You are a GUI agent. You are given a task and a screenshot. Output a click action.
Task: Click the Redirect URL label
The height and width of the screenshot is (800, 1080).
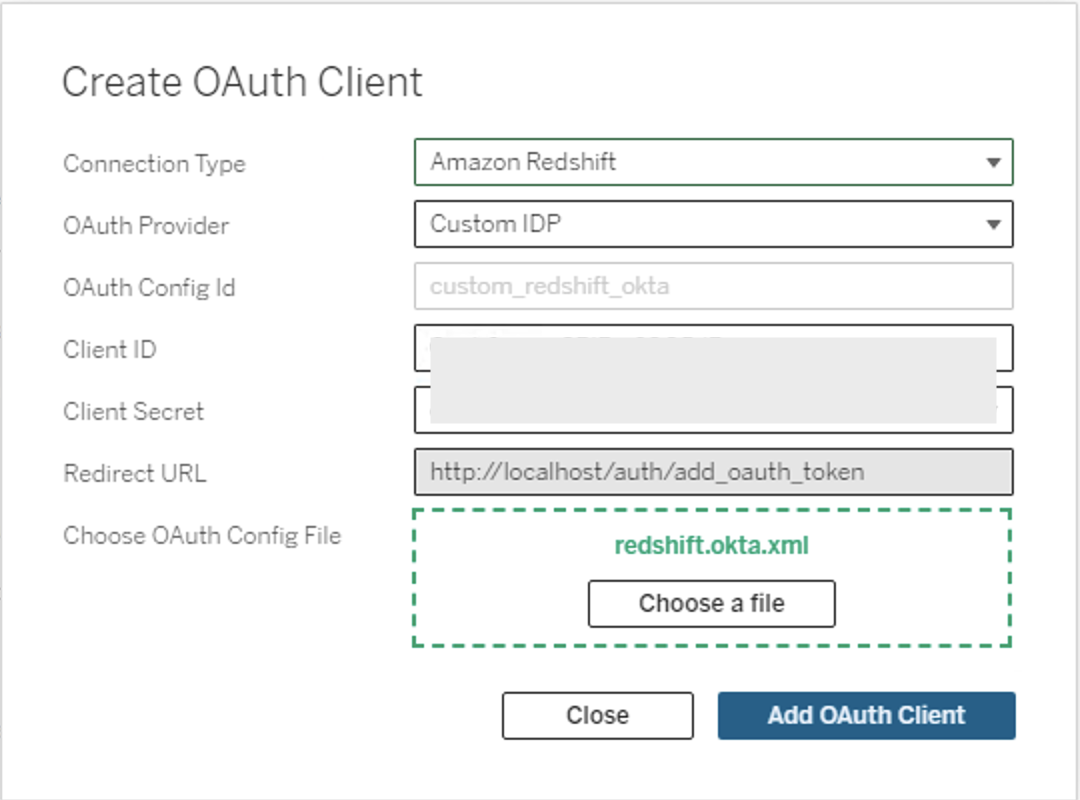[x=135, y=473]
